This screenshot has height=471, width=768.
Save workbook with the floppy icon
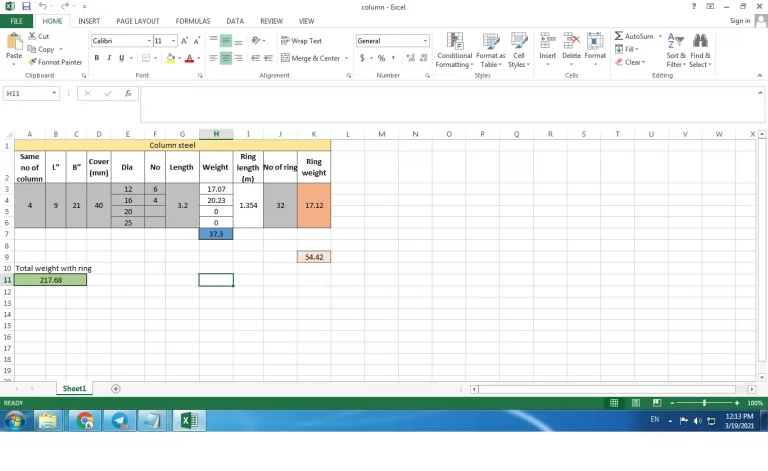[26, 6]
